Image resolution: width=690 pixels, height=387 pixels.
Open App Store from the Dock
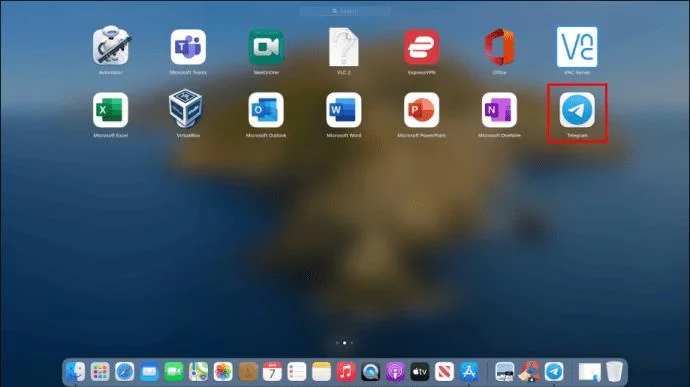470,372
